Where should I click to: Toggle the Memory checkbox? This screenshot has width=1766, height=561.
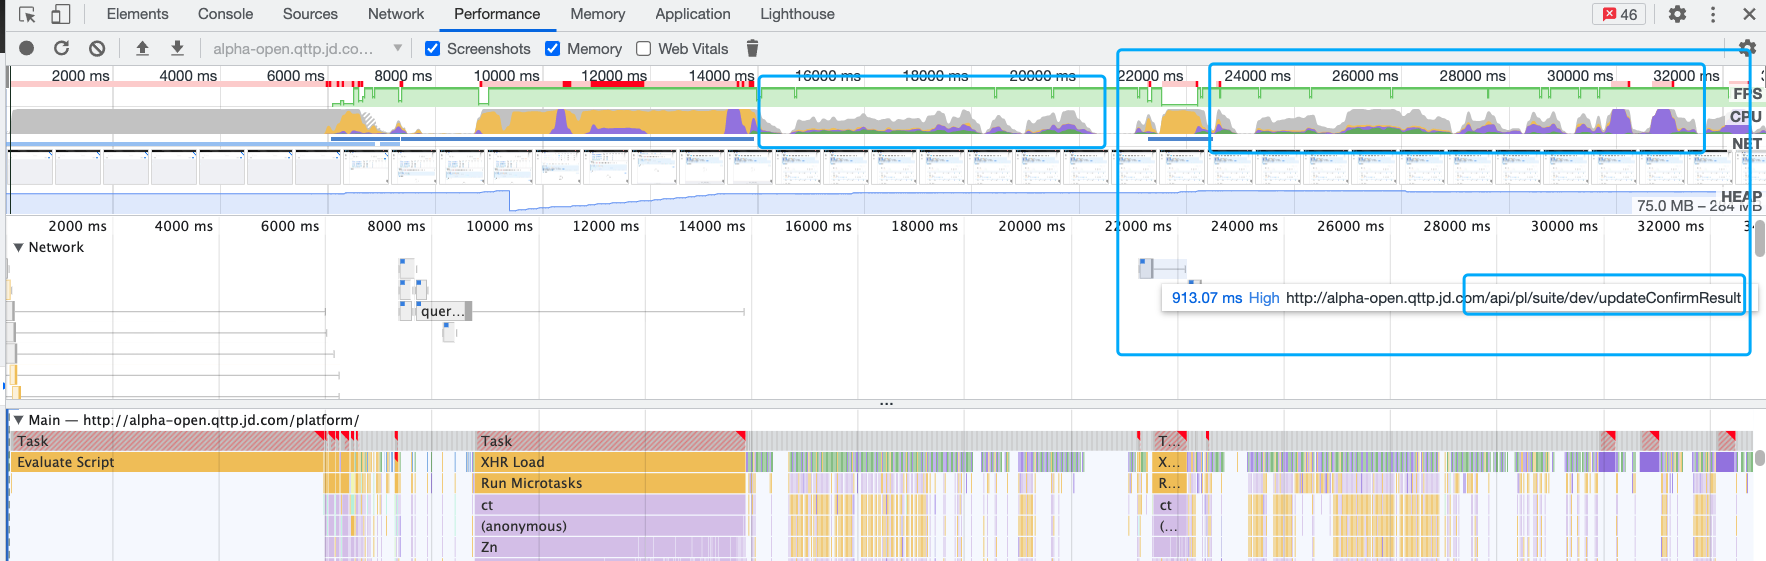(552, 48)
